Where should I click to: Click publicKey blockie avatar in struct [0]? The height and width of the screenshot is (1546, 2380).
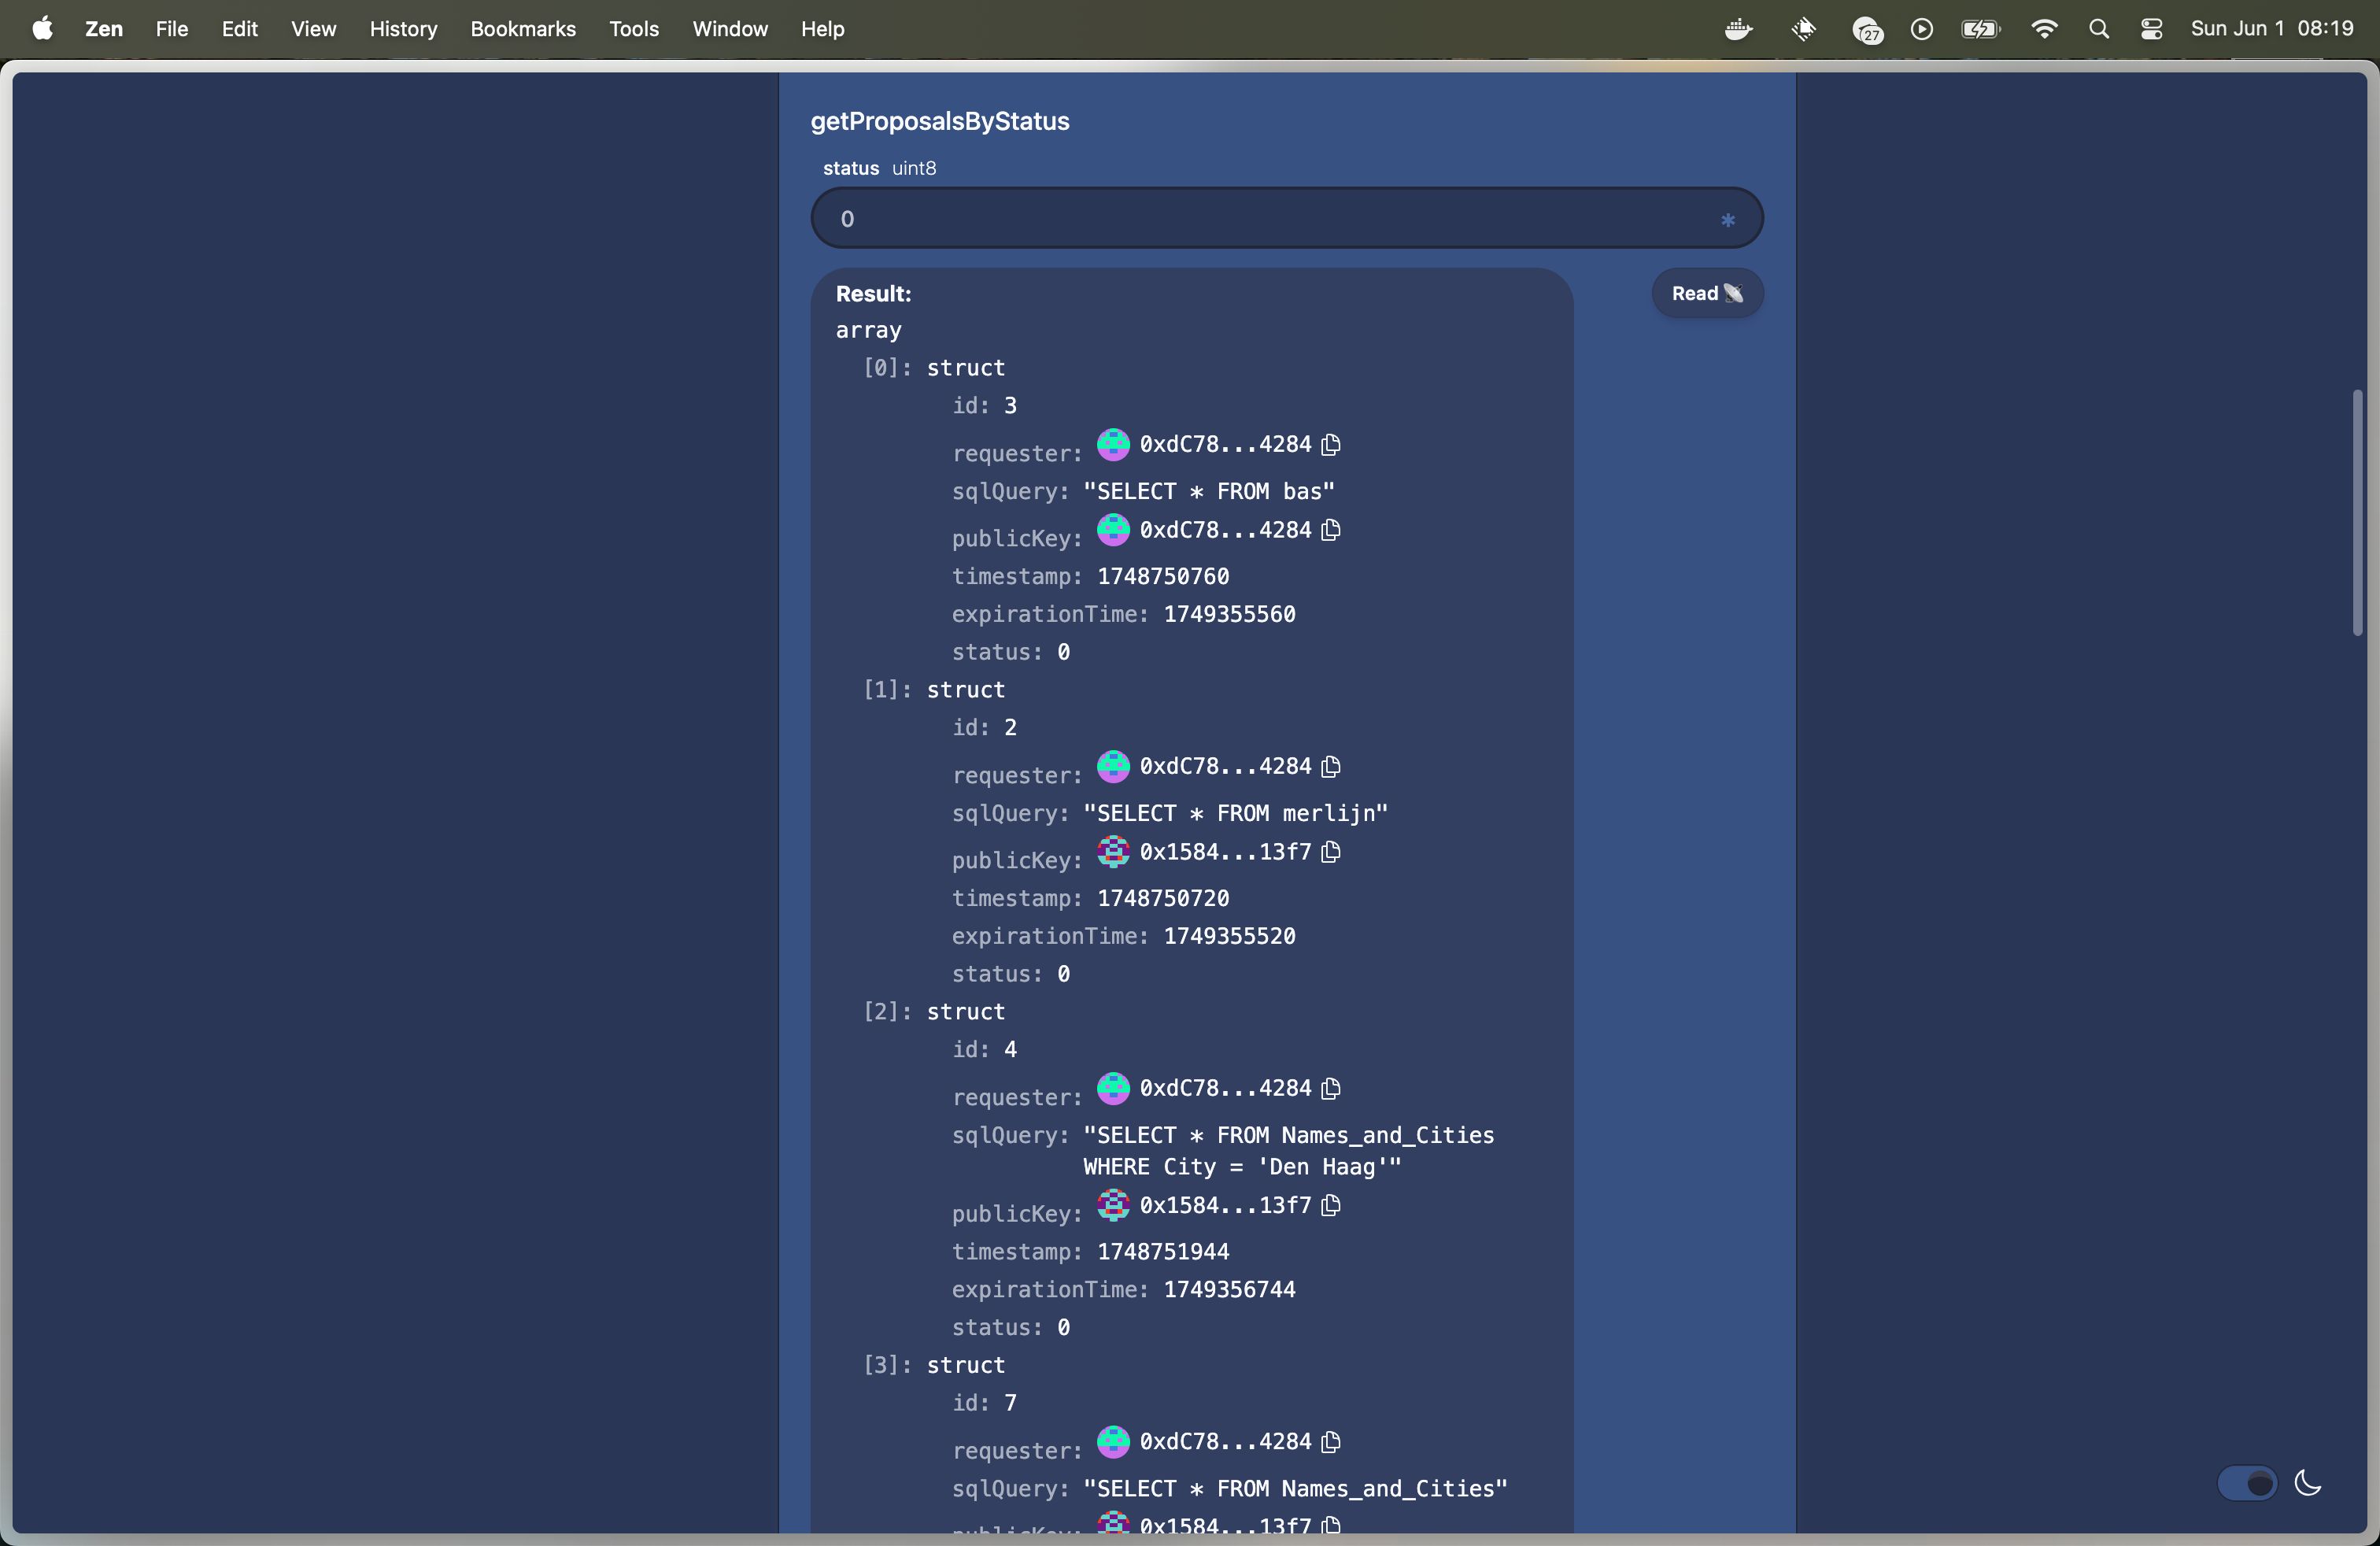(x=1113, y=530)
